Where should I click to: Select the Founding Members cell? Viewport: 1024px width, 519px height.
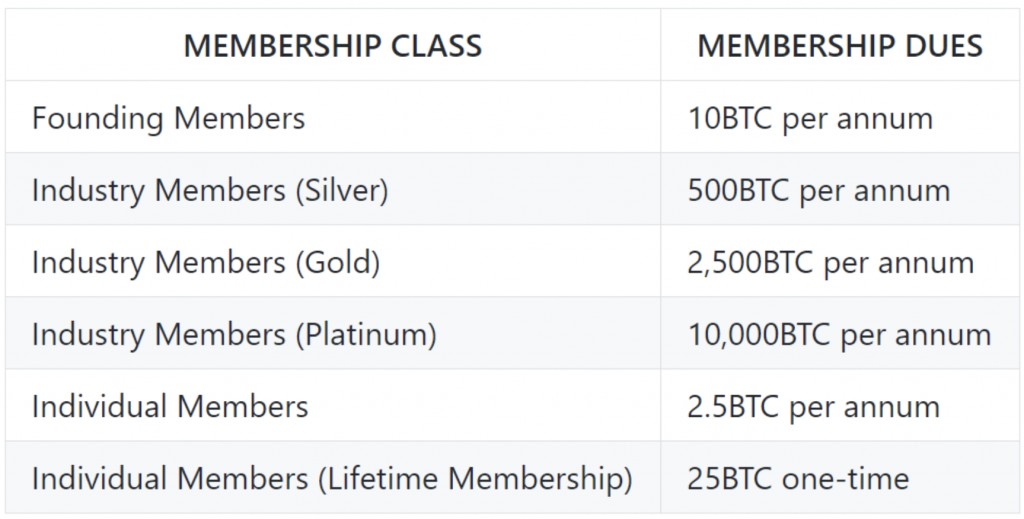tap(168, 118)
